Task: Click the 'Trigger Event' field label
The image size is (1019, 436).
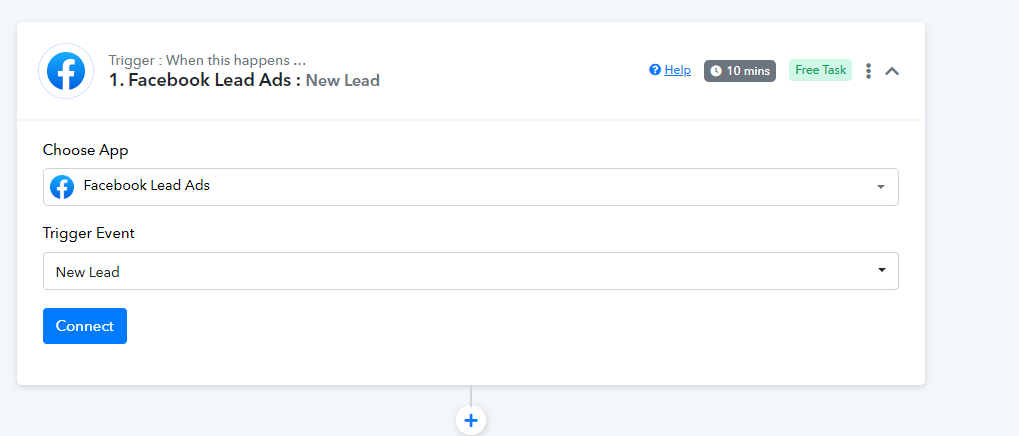Action: click(88, 233)
